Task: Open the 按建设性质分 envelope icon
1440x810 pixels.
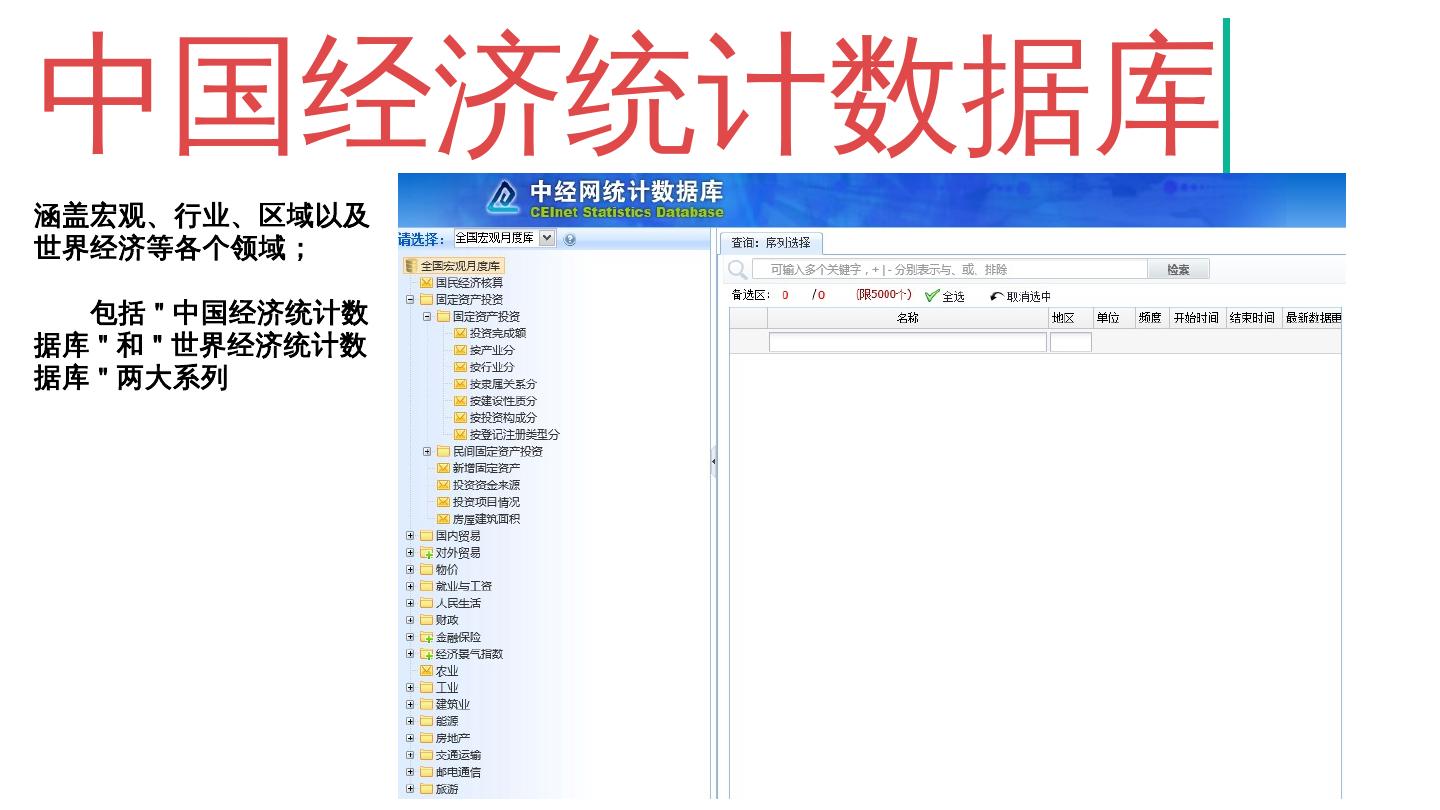Action: click(461, 401)
